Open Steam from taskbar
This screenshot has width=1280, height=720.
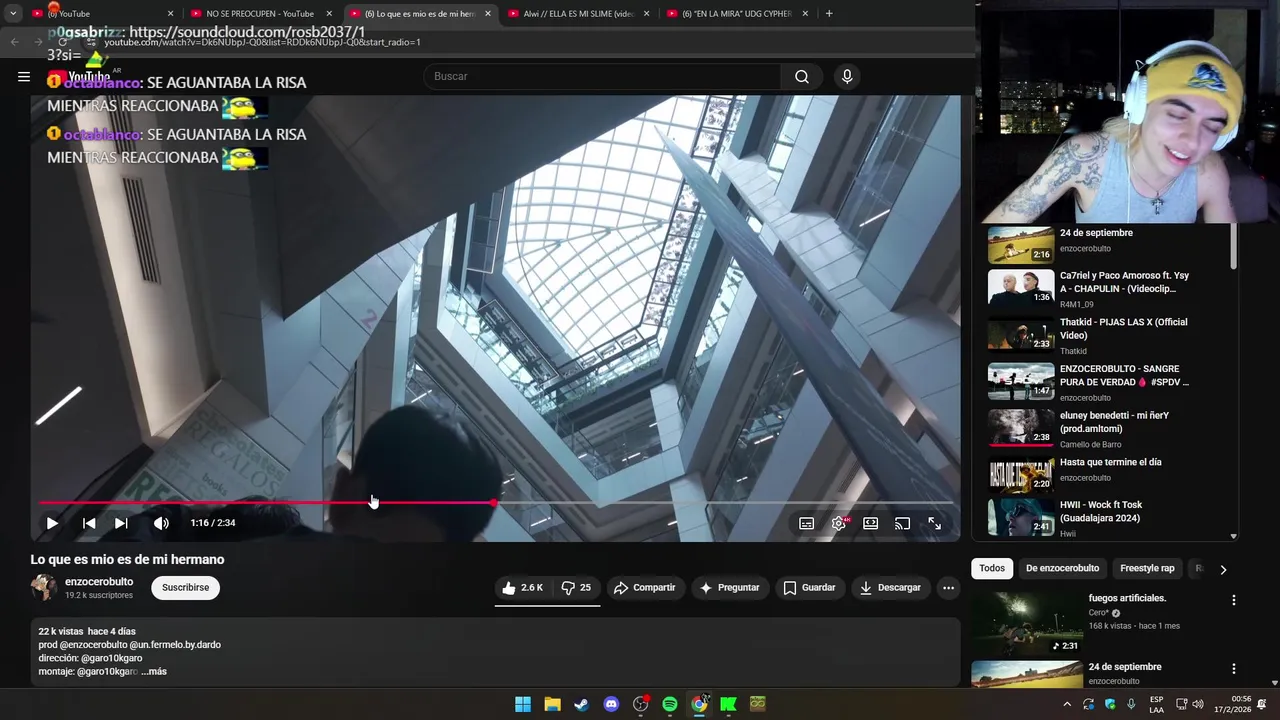pyautogui.click(x=581, y=704)
